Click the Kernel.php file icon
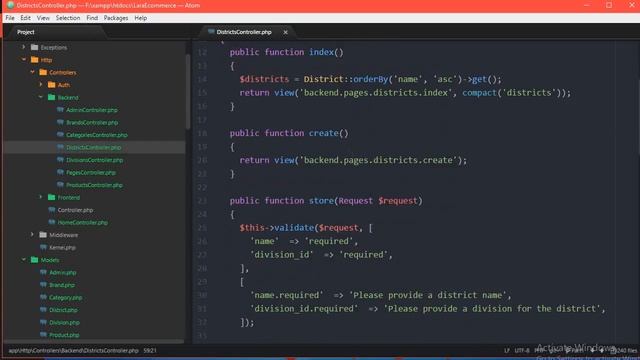Viewport: 640px width, 360px height. tap(43, 247)
